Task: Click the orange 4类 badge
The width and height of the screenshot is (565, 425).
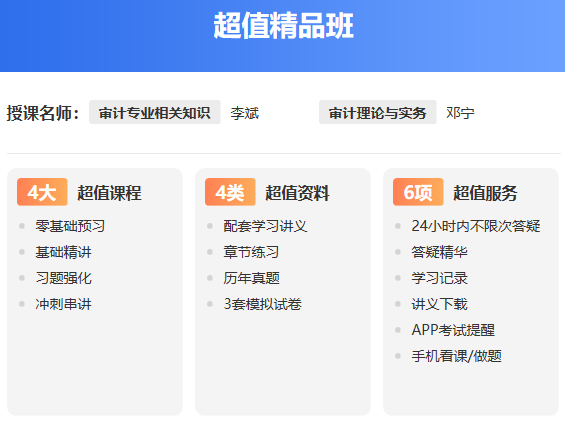Action: tap(230, 192)
